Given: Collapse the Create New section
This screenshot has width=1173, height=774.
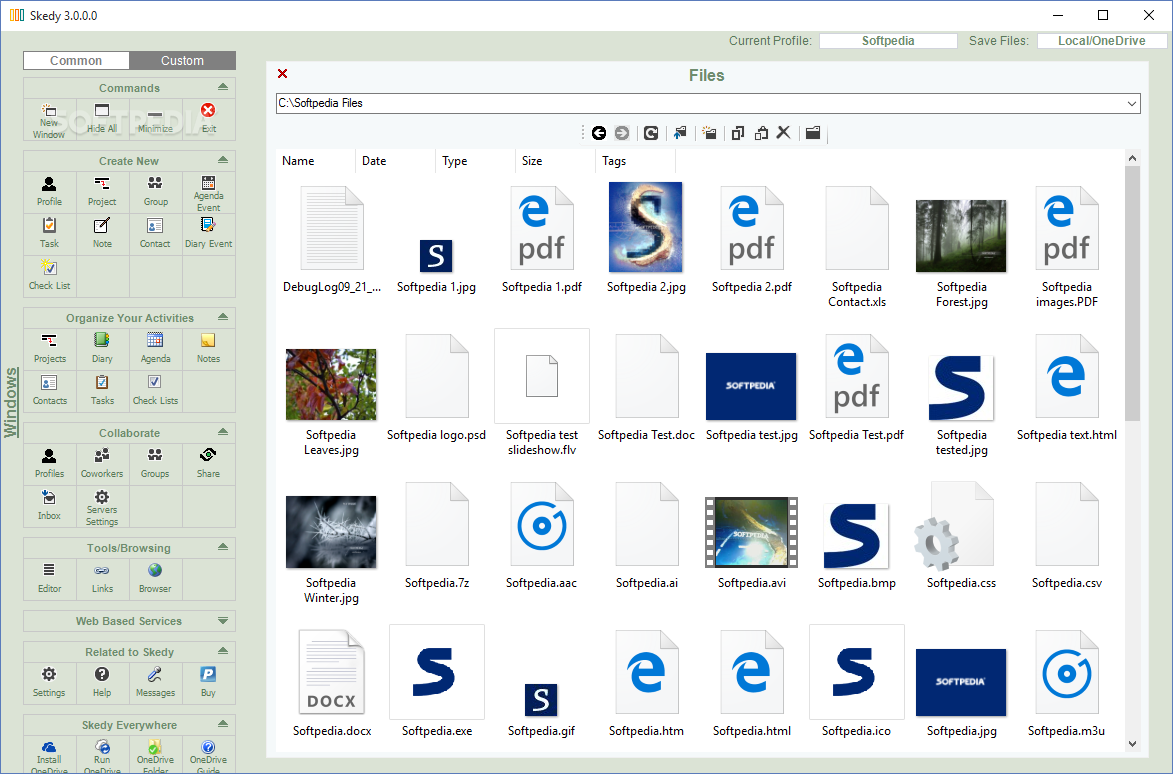Looking at the screenshot, I should tap(223, 160).
